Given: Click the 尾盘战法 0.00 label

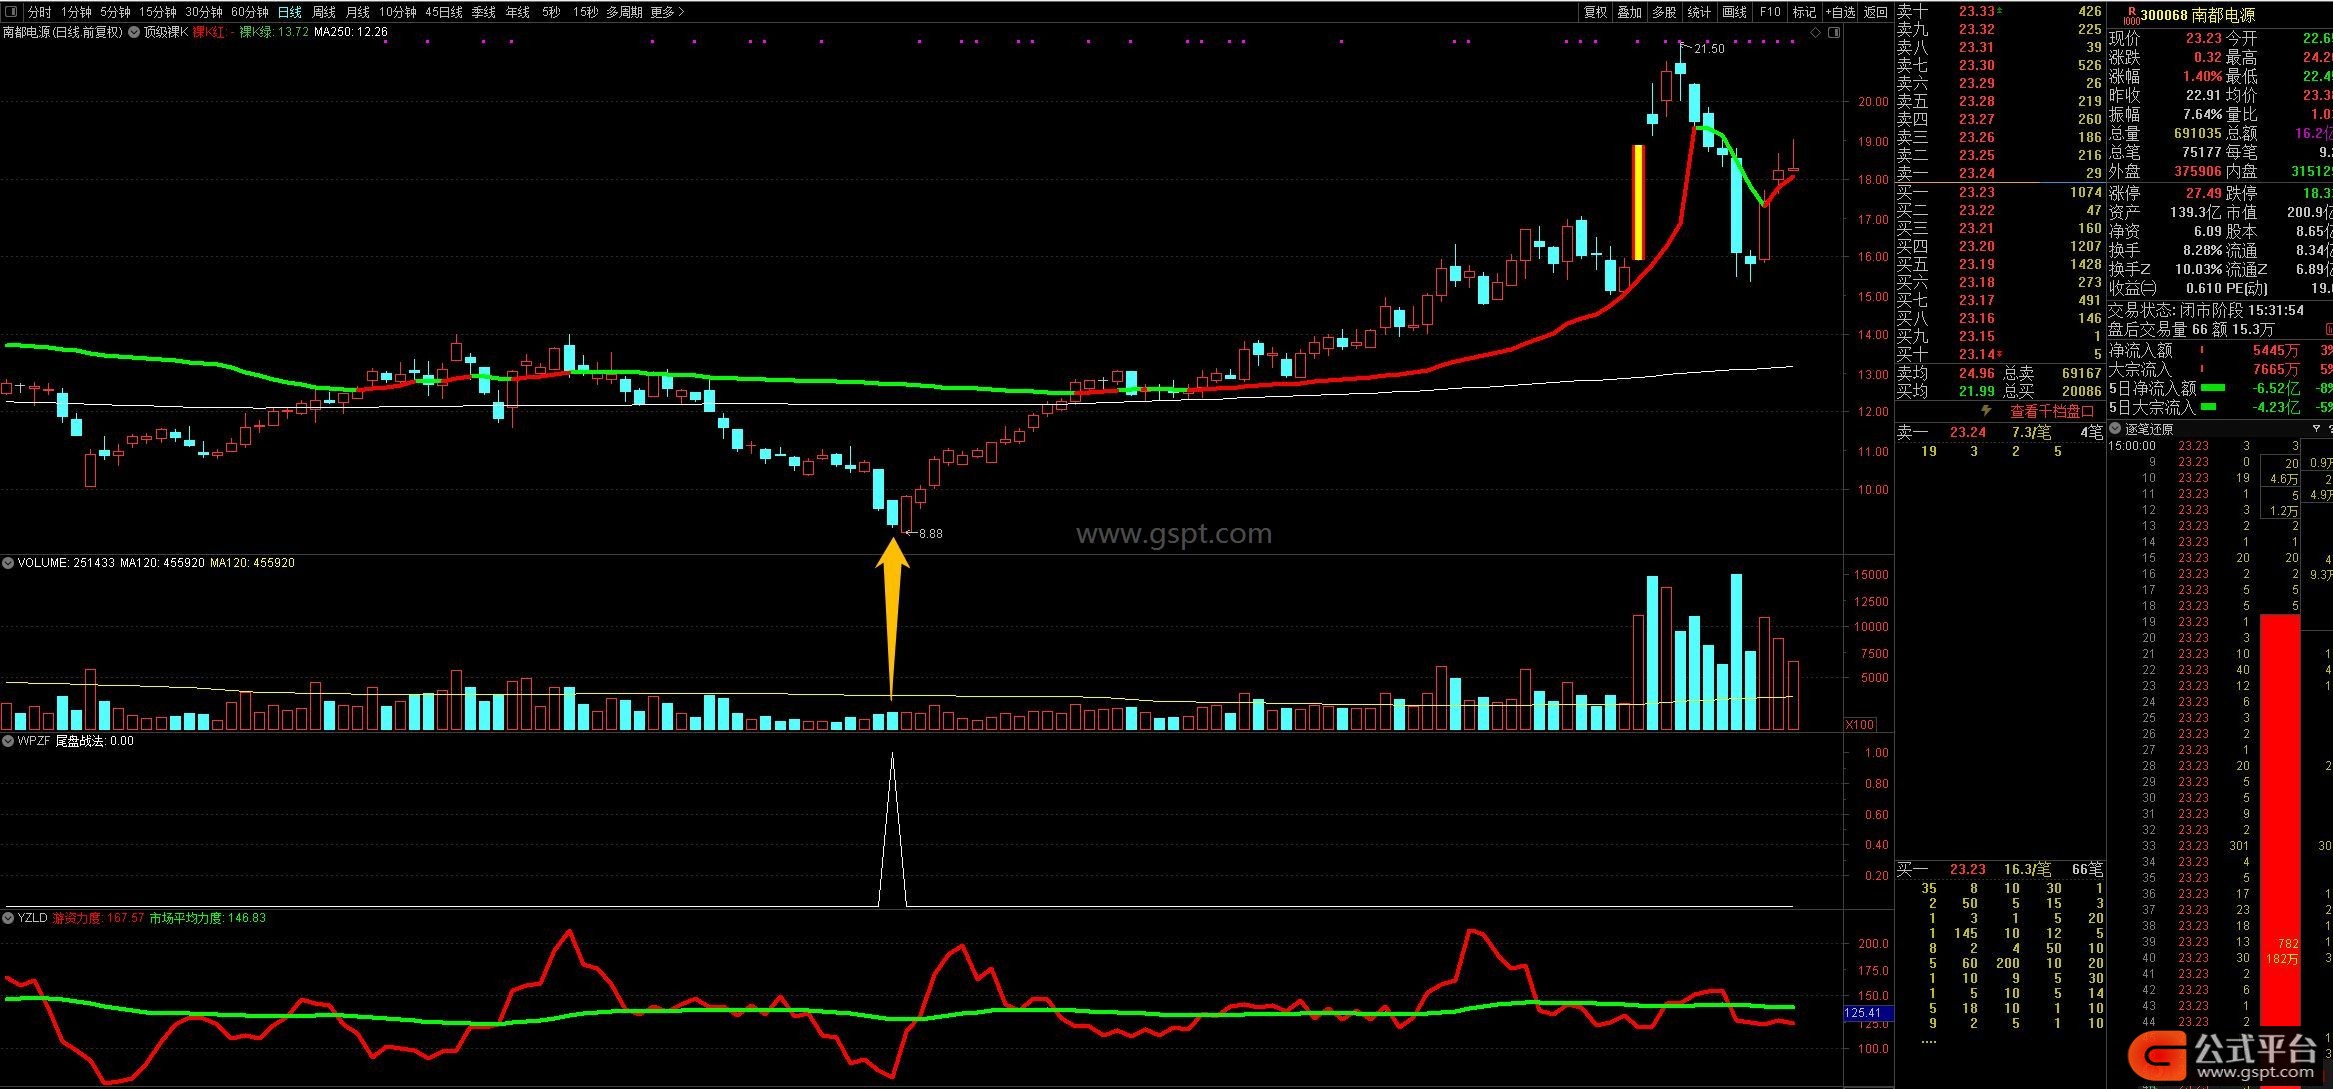Looking at the screenshot, I should pos(94,741).
